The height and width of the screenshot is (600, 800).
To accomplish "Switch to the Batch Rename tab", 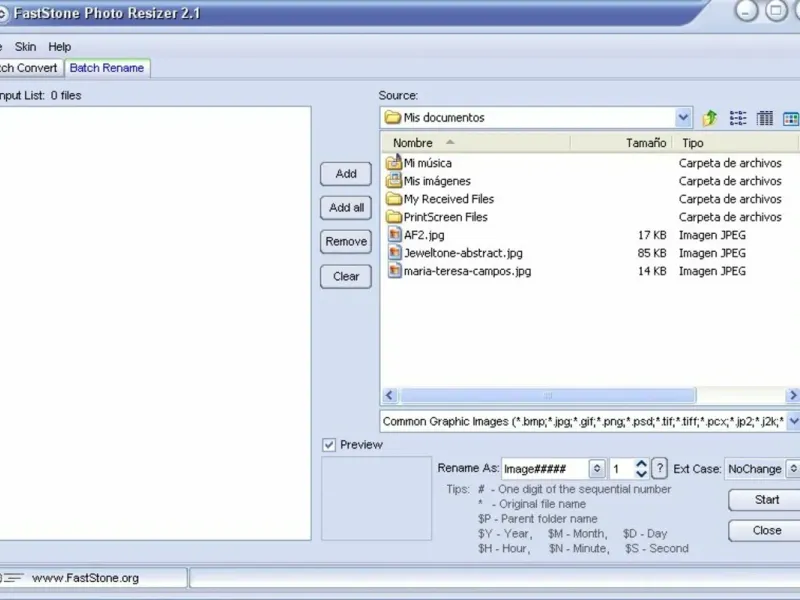I will coord(107,68).
